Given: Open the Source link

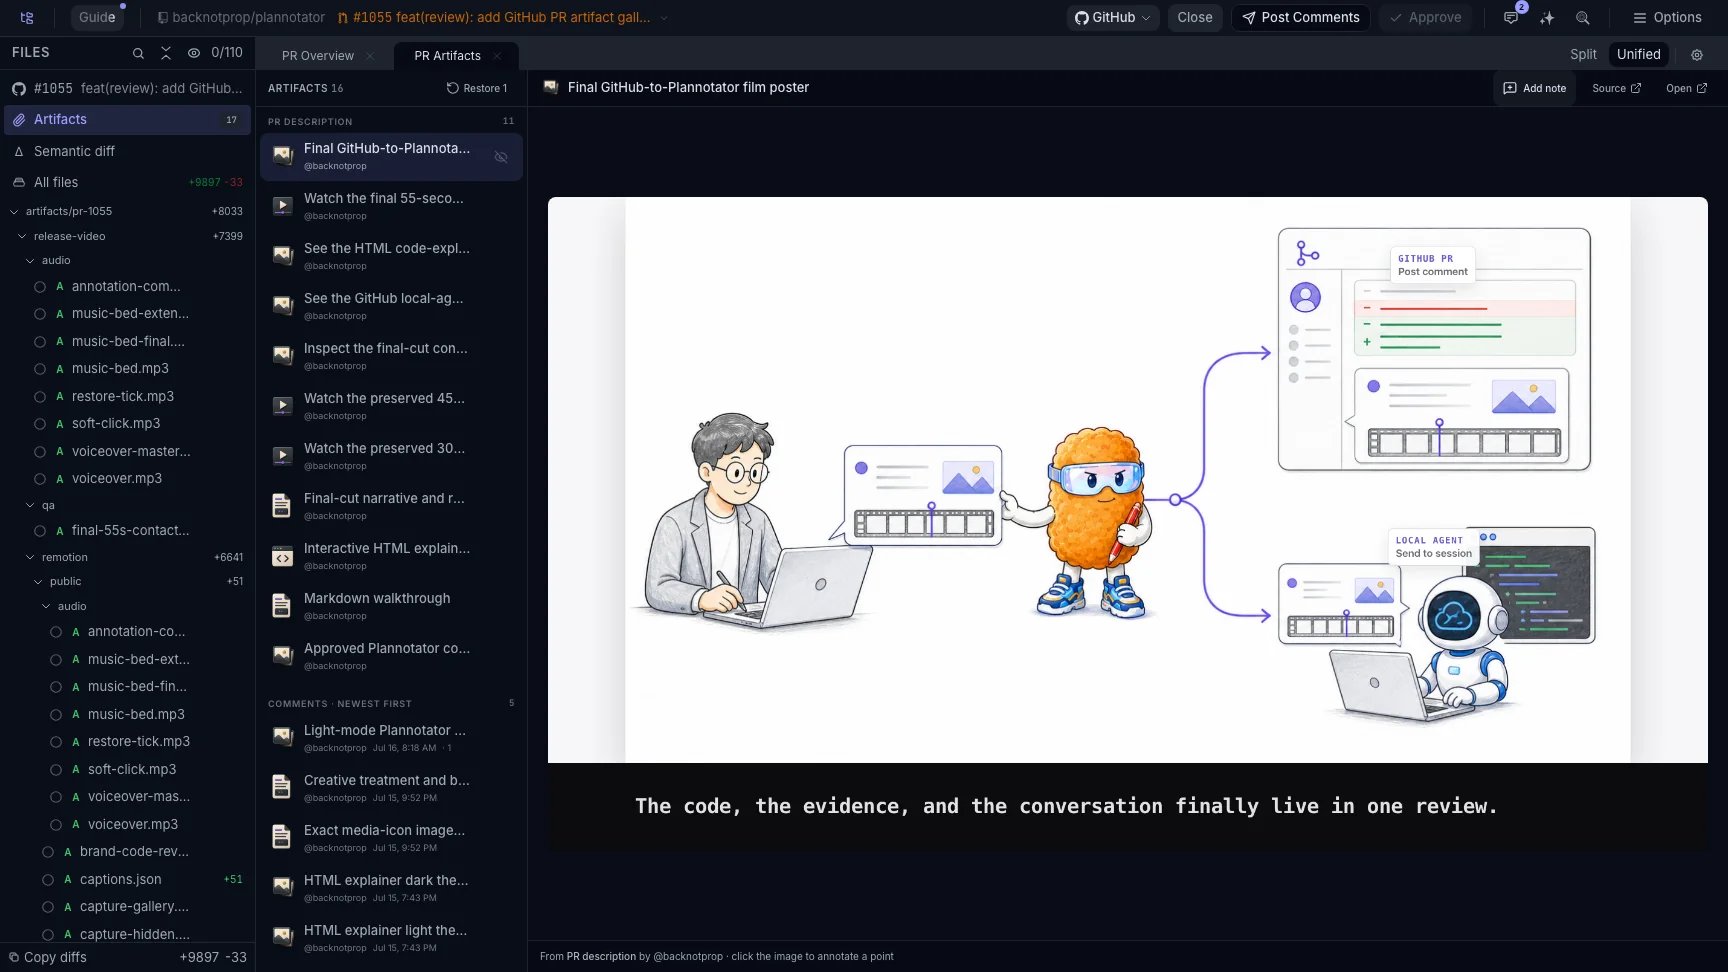Looking at the screenshot, I should click(x=1616, y=88).
